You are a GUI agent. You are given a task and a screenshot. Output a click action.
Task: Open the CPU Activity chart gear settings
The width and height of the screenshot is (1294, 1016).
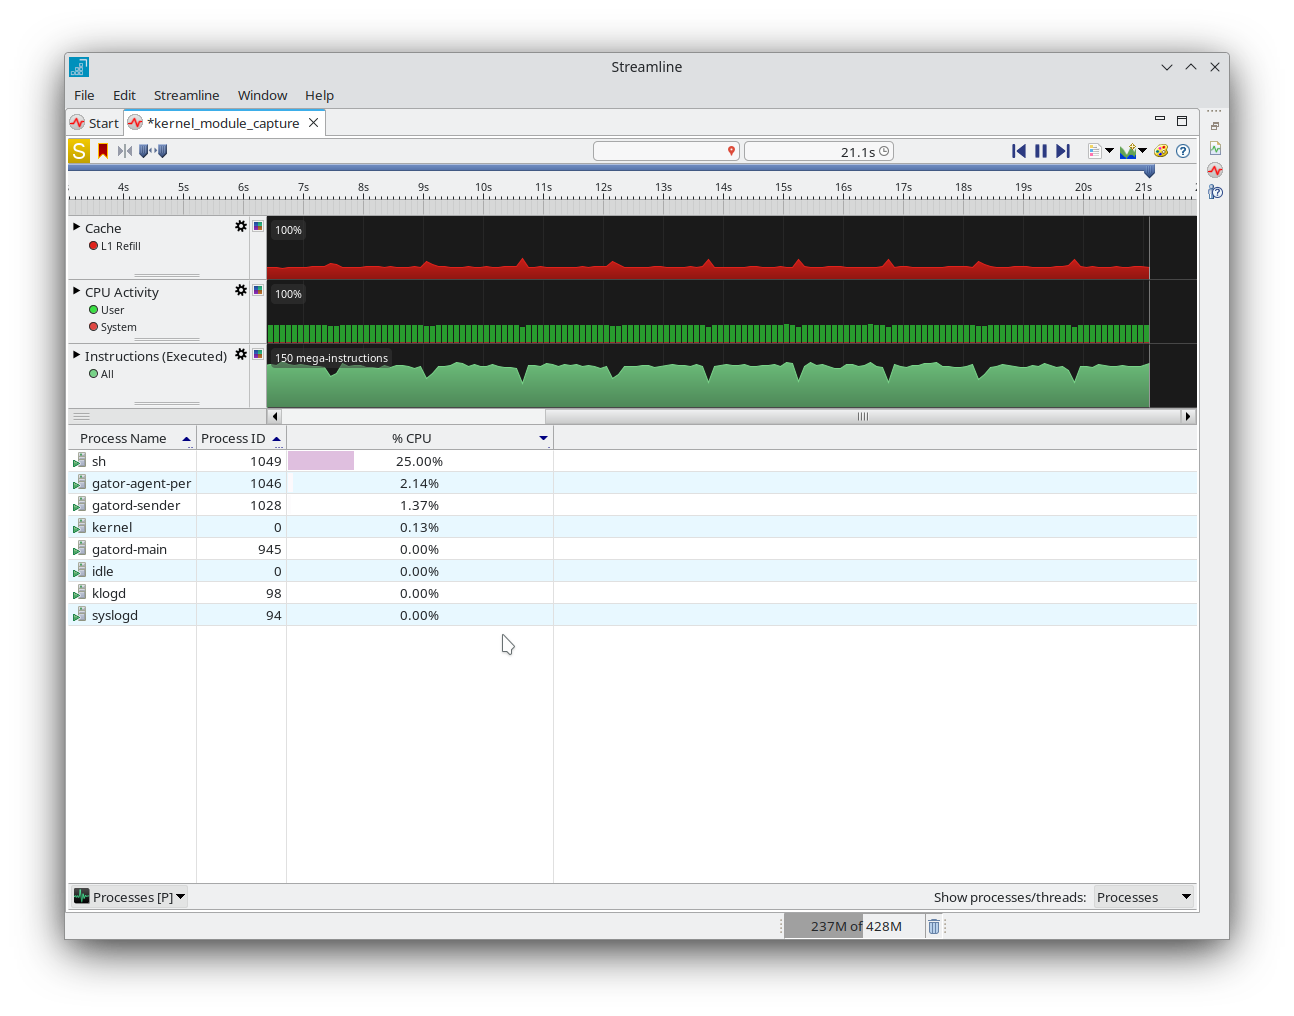click(x=240, y=290)
